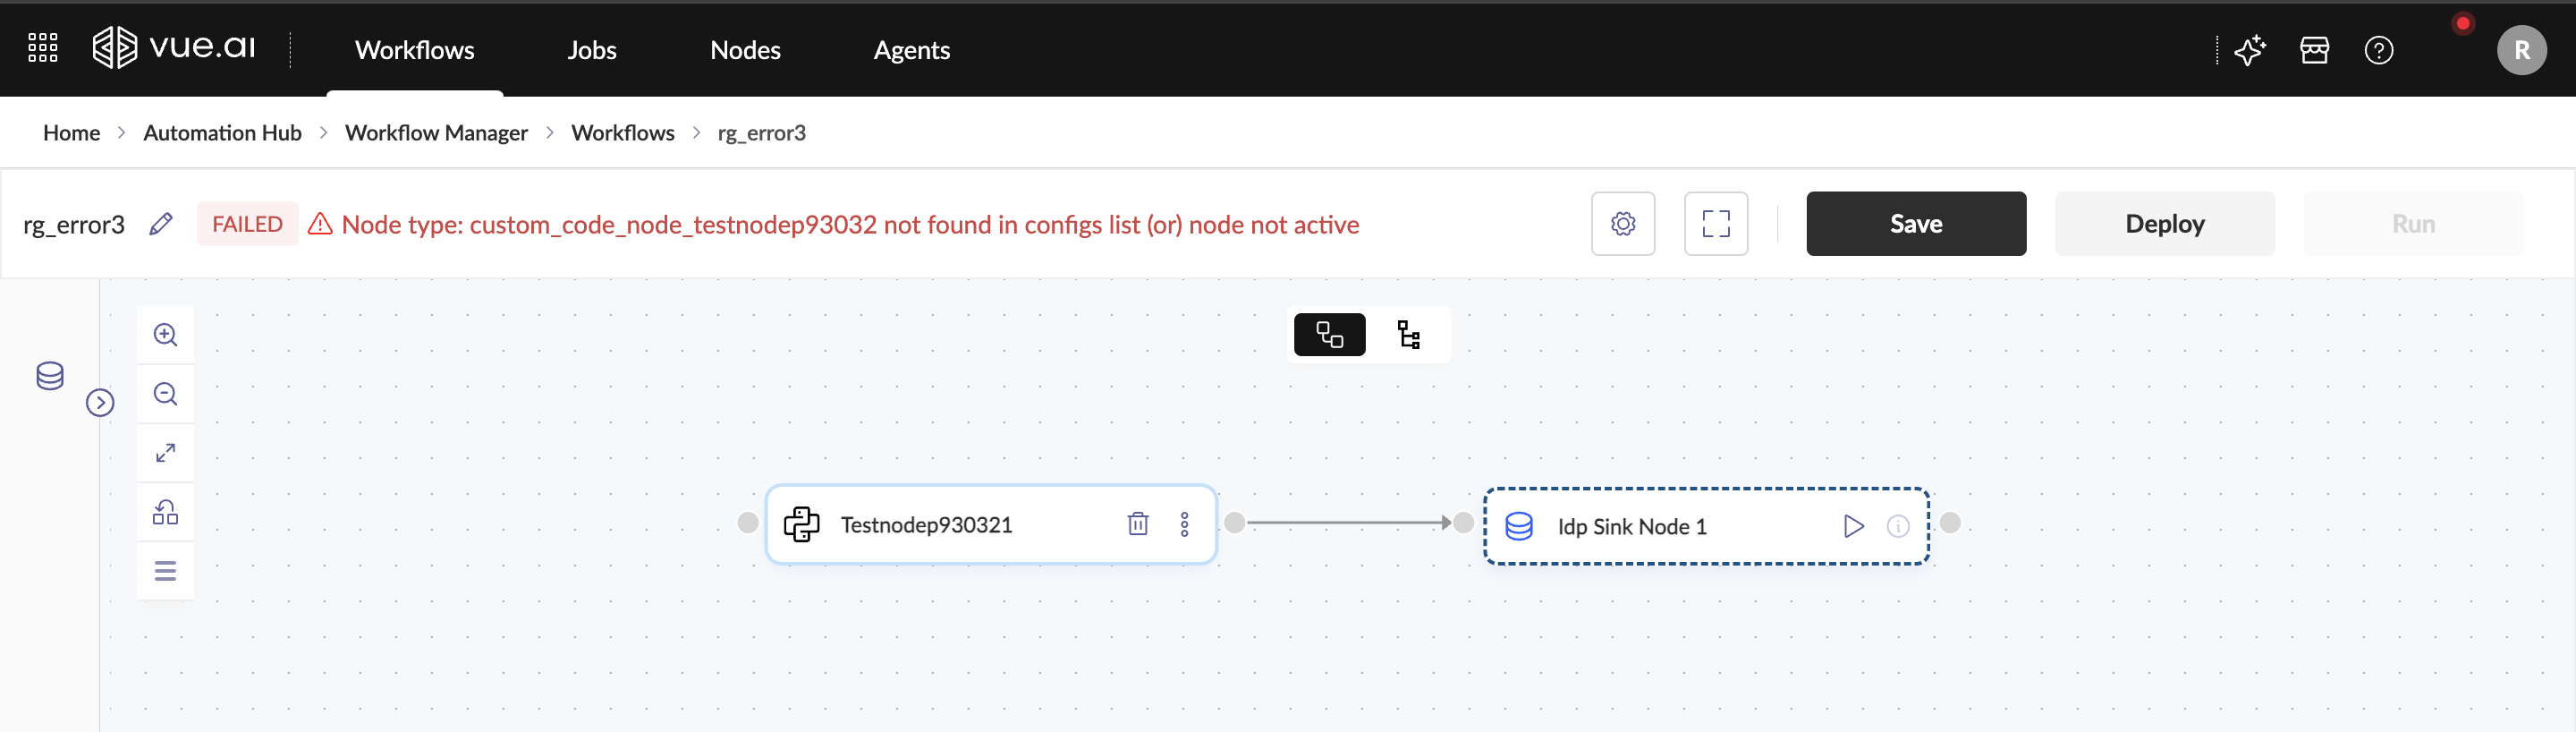This screenshot has width=2576, height=732.
Task: Navigate to Workflow Manager breadcrumb
Action: (436, 133)
